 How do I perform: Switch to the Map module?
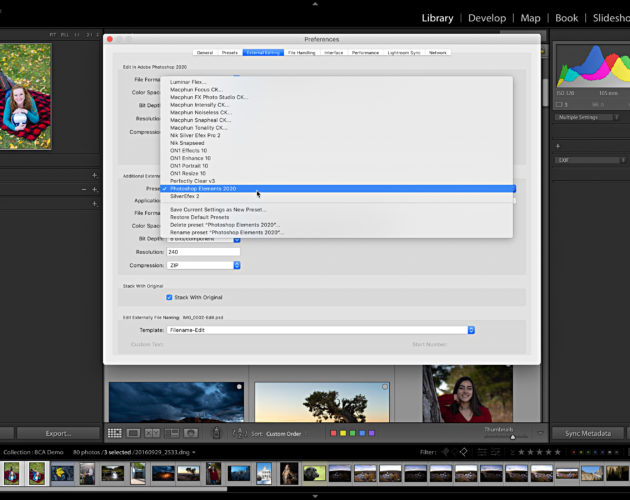(530, 18)
